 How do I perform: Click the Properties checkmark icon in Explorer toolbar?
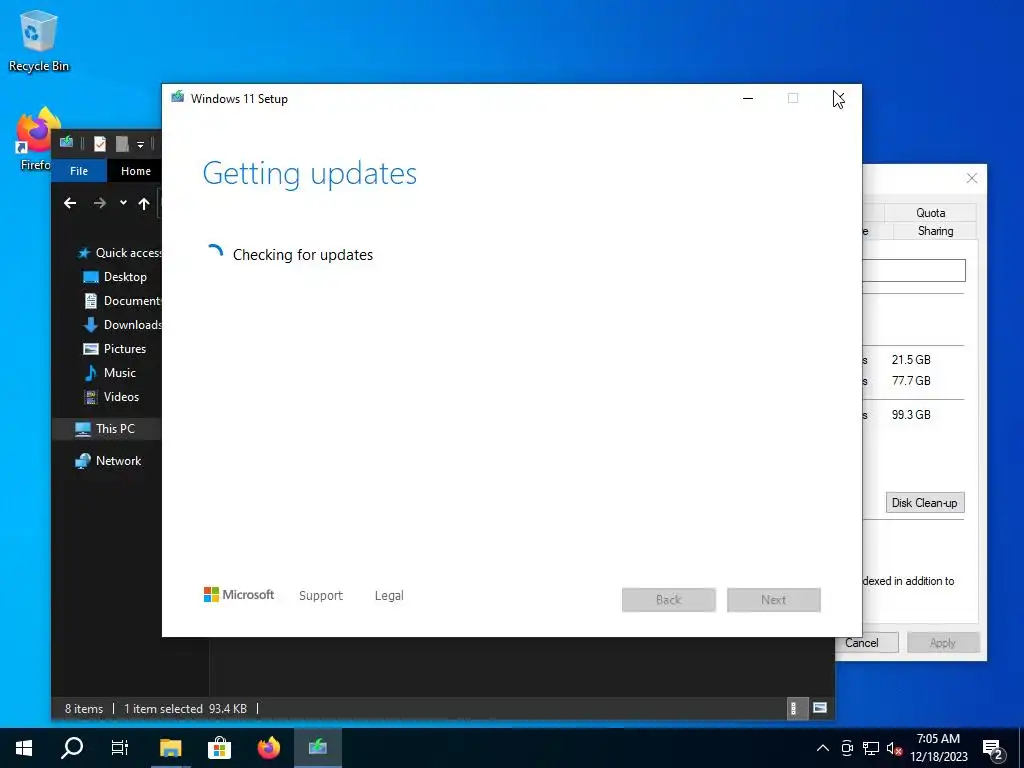click(100, 144)
